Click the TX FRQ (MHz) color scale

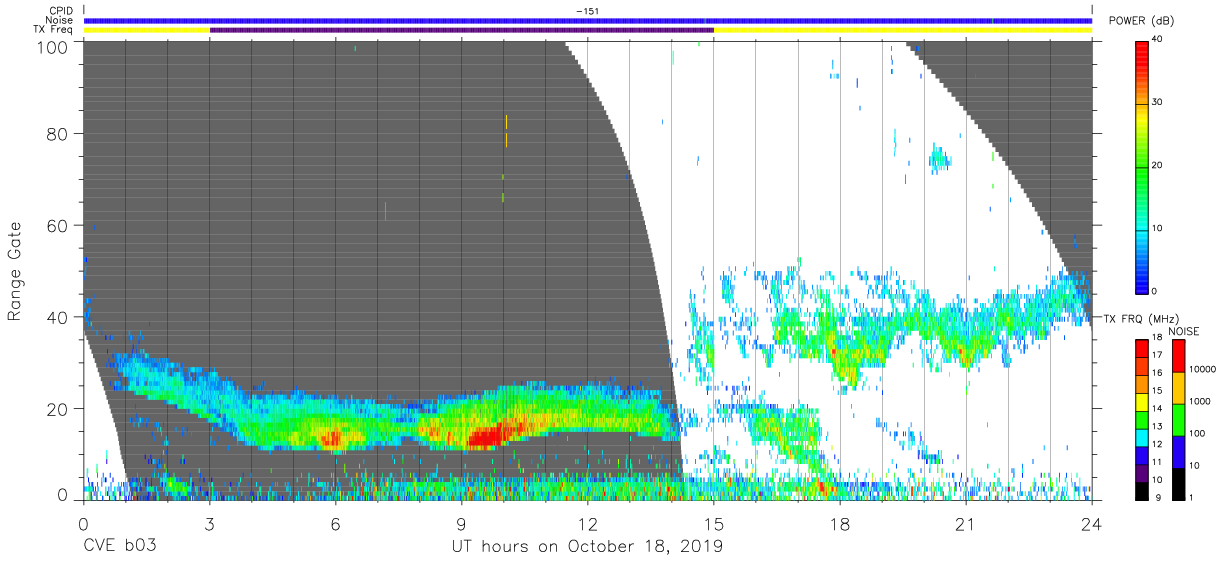tap(1141, 419)
